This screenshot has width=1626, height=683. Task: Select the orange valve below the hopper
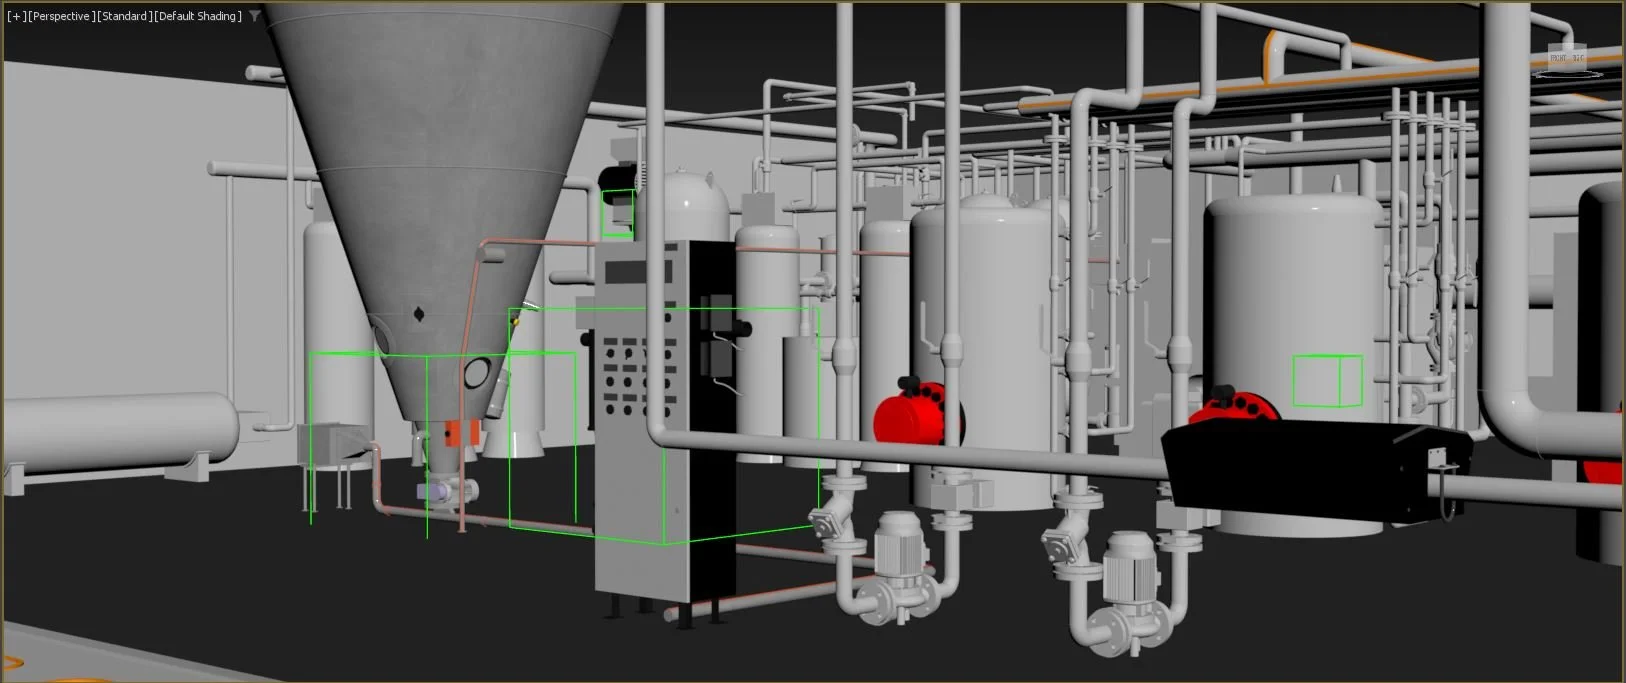(x=462, y=433)
